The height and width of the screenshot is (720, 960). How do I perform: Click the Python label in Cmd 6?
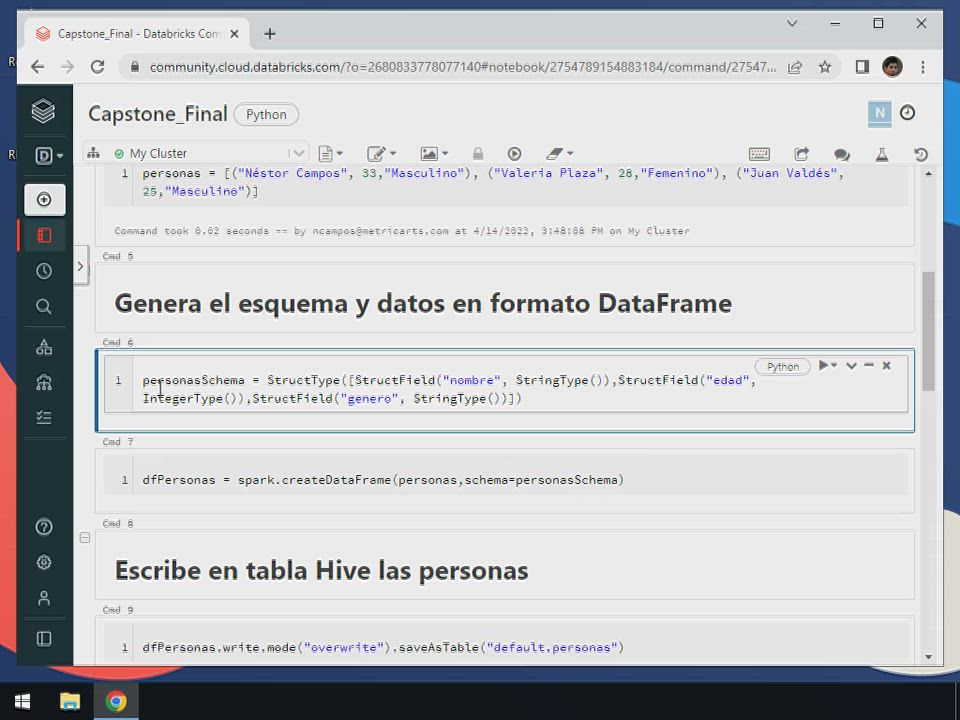(782, 366)
